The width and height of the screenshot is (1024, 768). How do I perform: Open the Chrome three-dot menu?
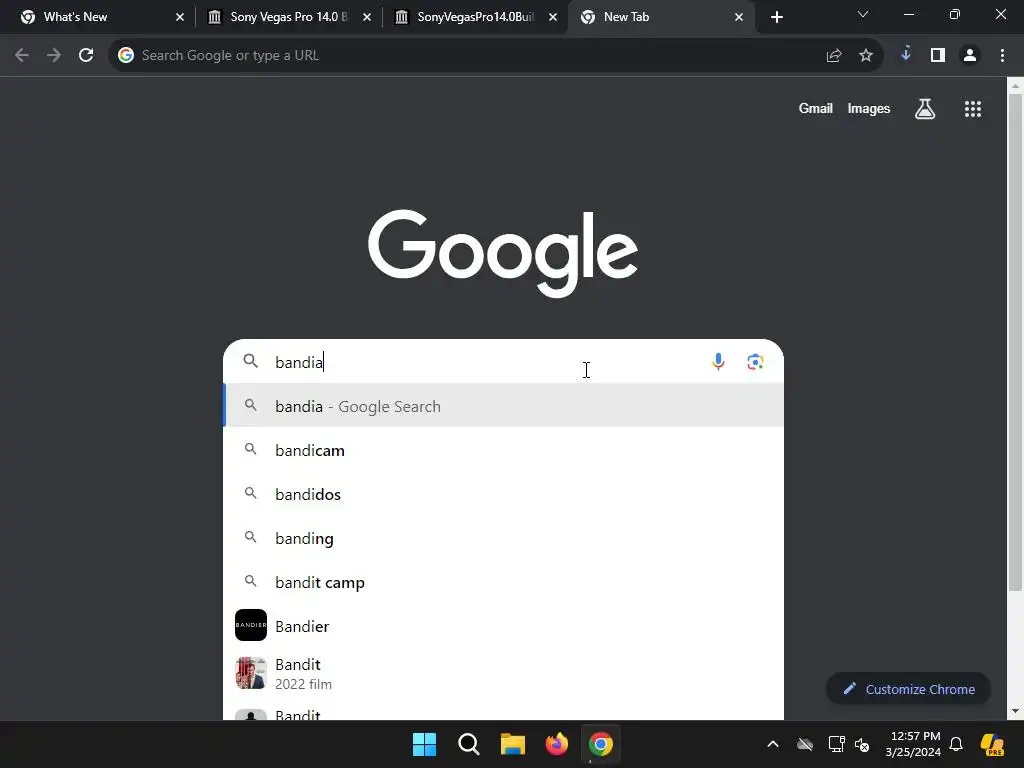[1002, 56]
